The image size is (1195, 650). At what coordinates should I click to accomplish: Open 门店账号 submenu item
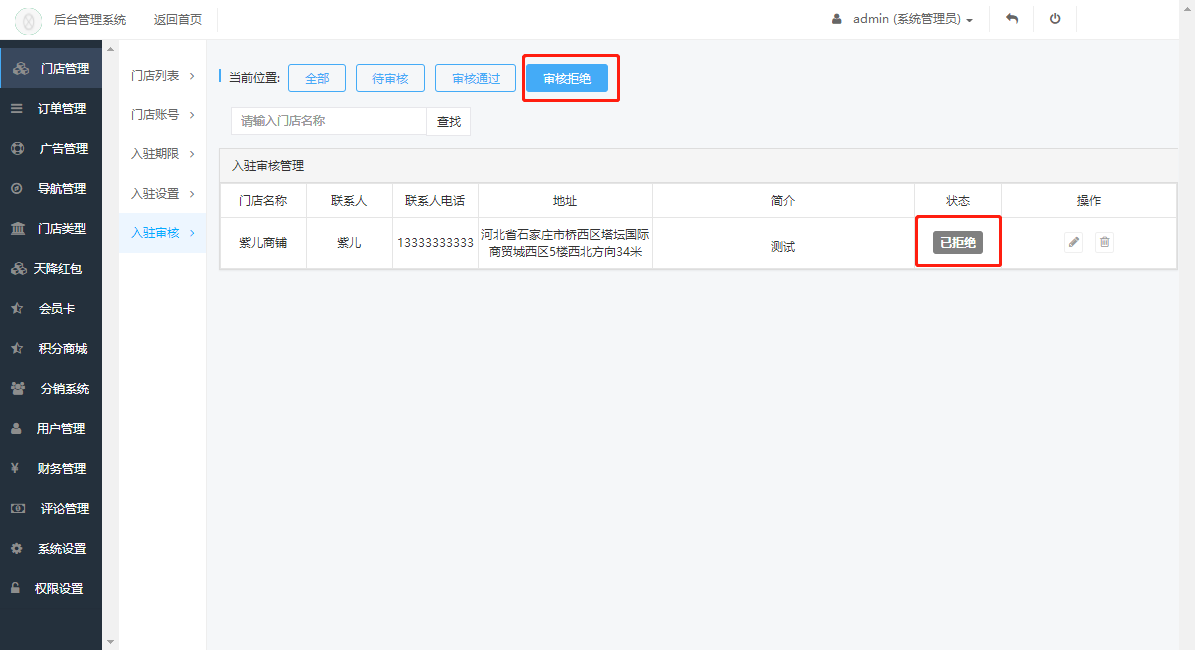[162, 114]
